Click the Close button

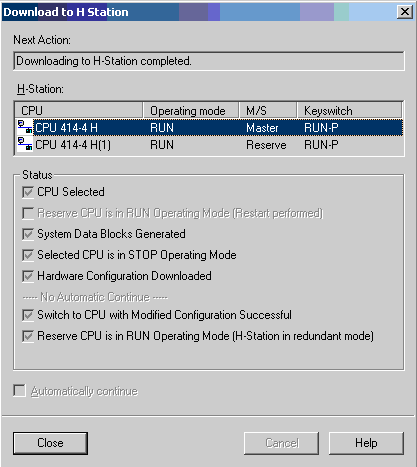pyautogui.click(x=50, y=443)
